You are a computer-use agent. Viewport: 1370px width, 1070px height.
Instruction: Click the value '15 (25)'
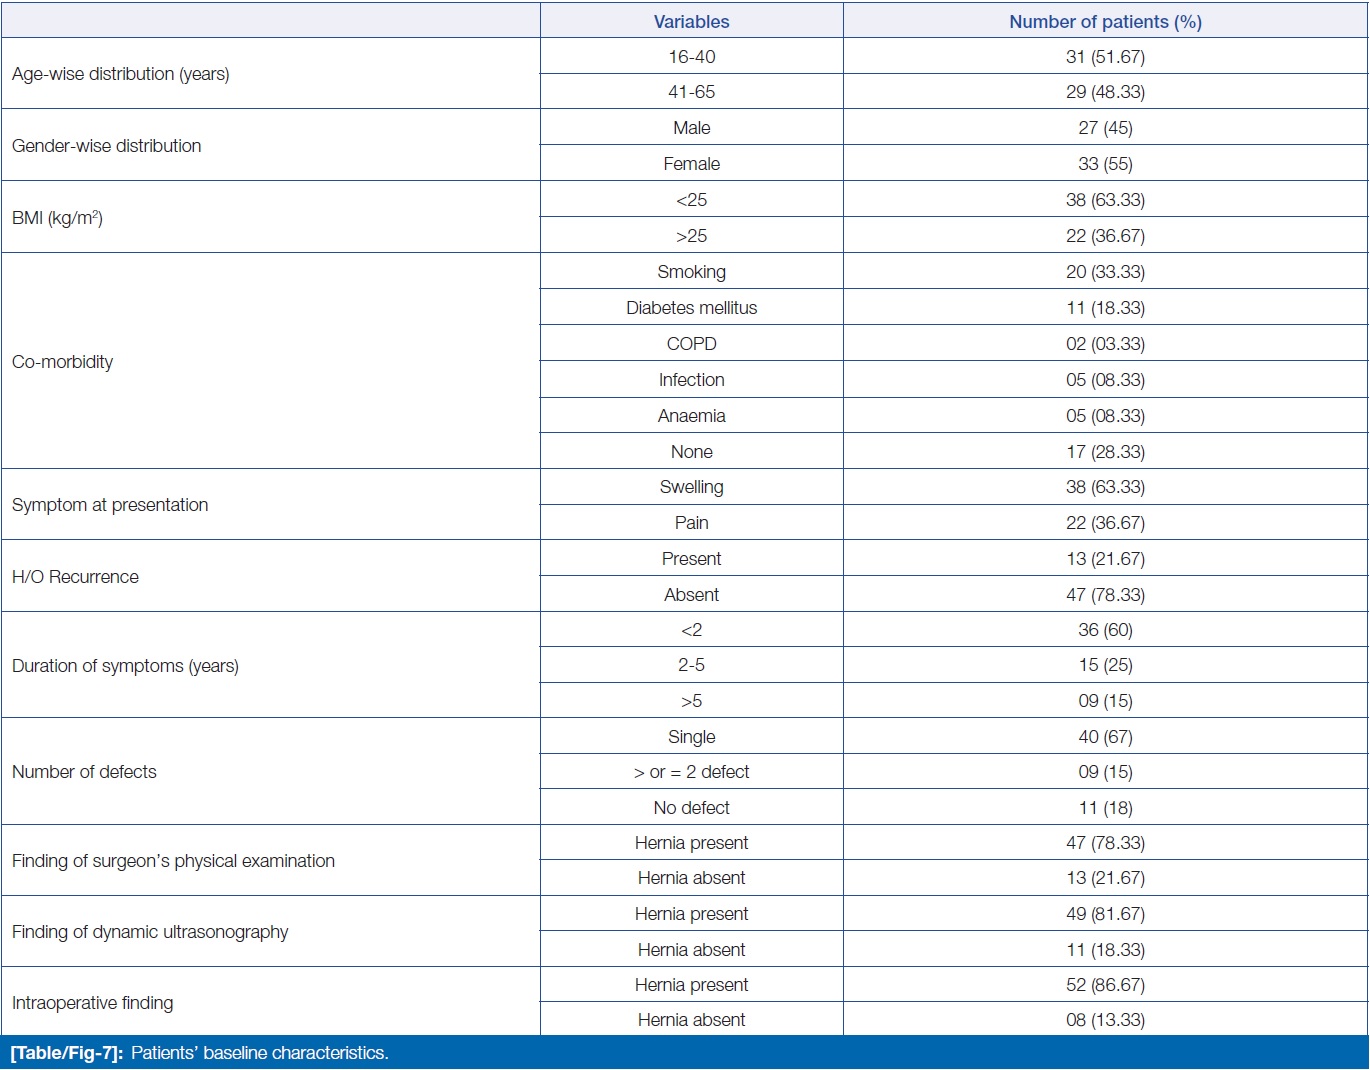pos(1105,665)
